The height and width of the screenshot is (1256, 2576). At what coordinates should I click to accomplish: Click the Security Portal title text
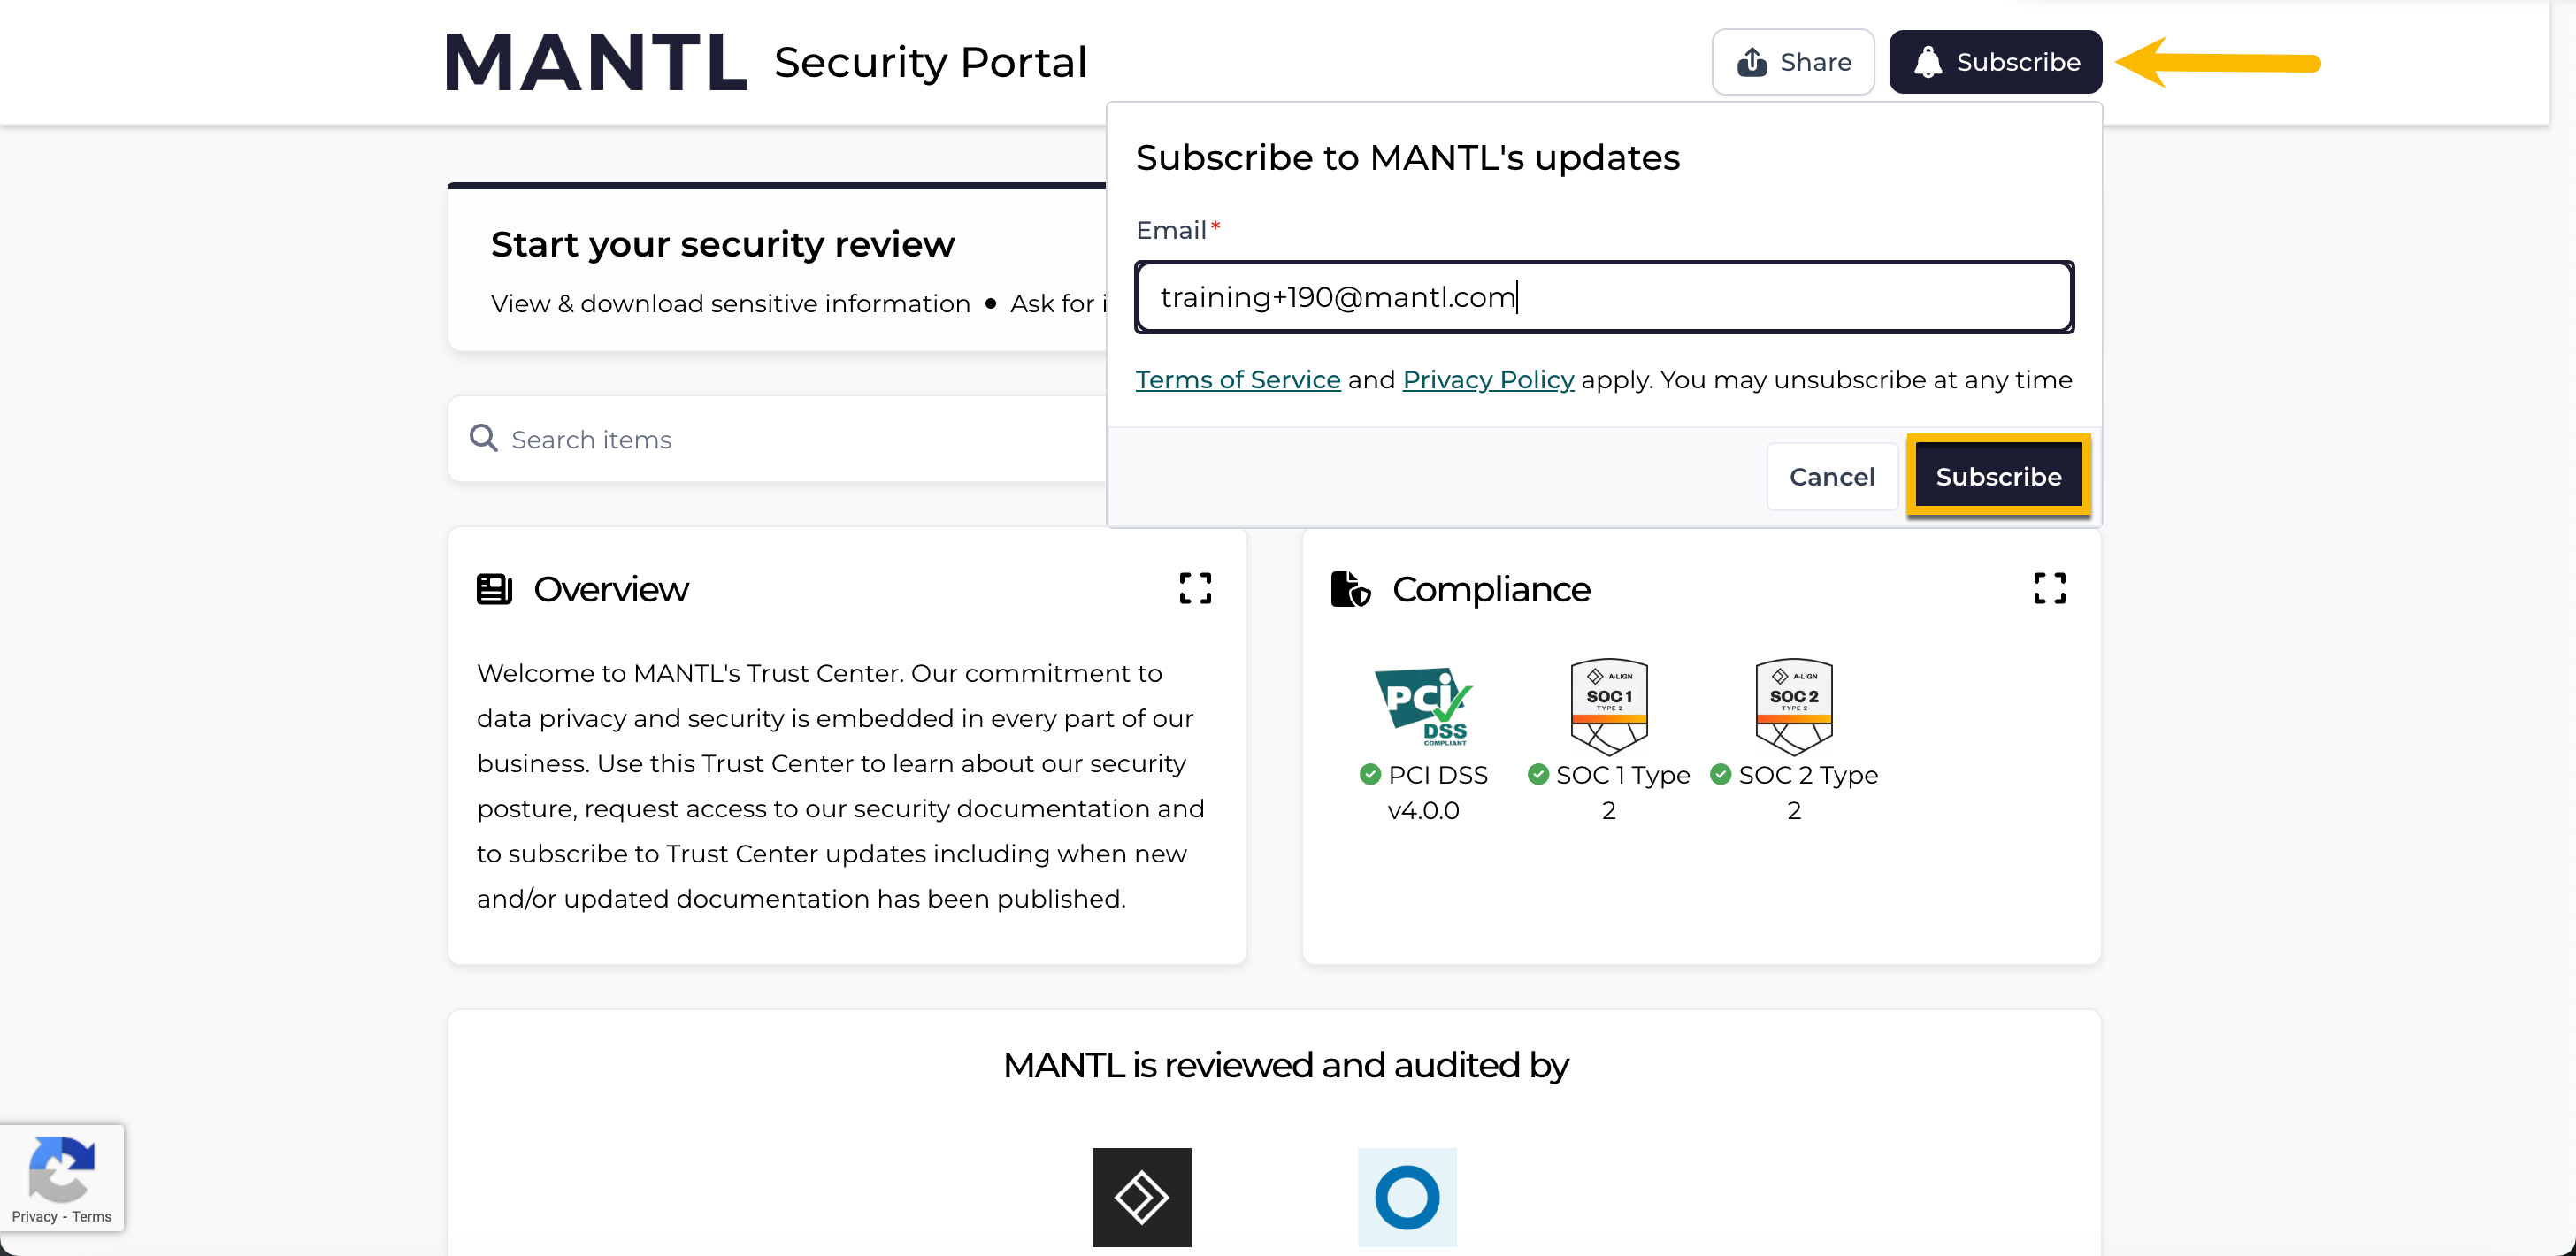(930, 62)
